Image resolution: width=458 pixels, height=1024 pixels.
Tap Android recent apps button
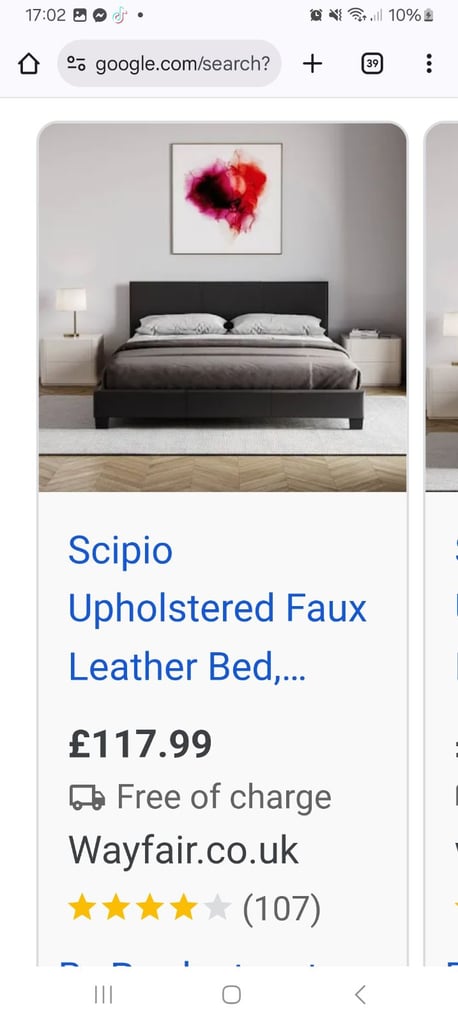[x=103, y=995]
